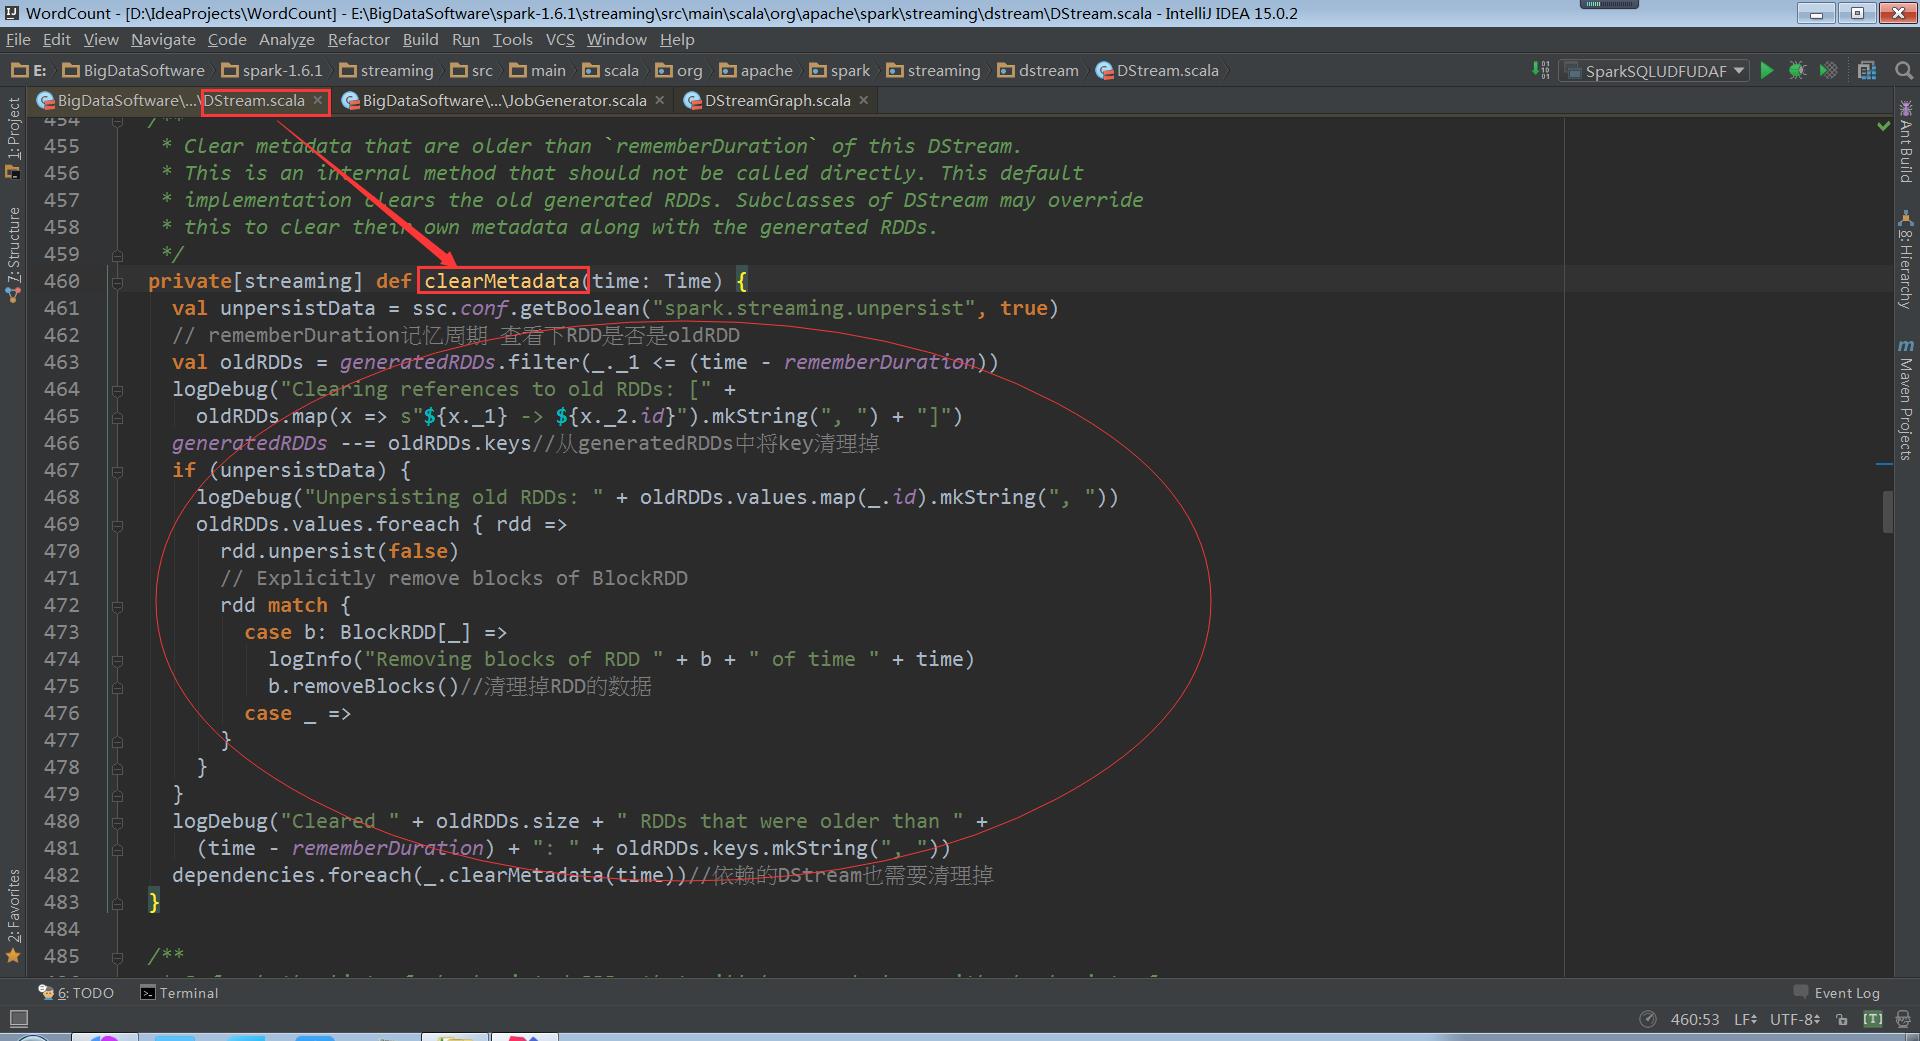Click the cursor position 460:53 indicator
The image size is (1920, 1041).
pyautogui.click(x=1695, y=1019)
